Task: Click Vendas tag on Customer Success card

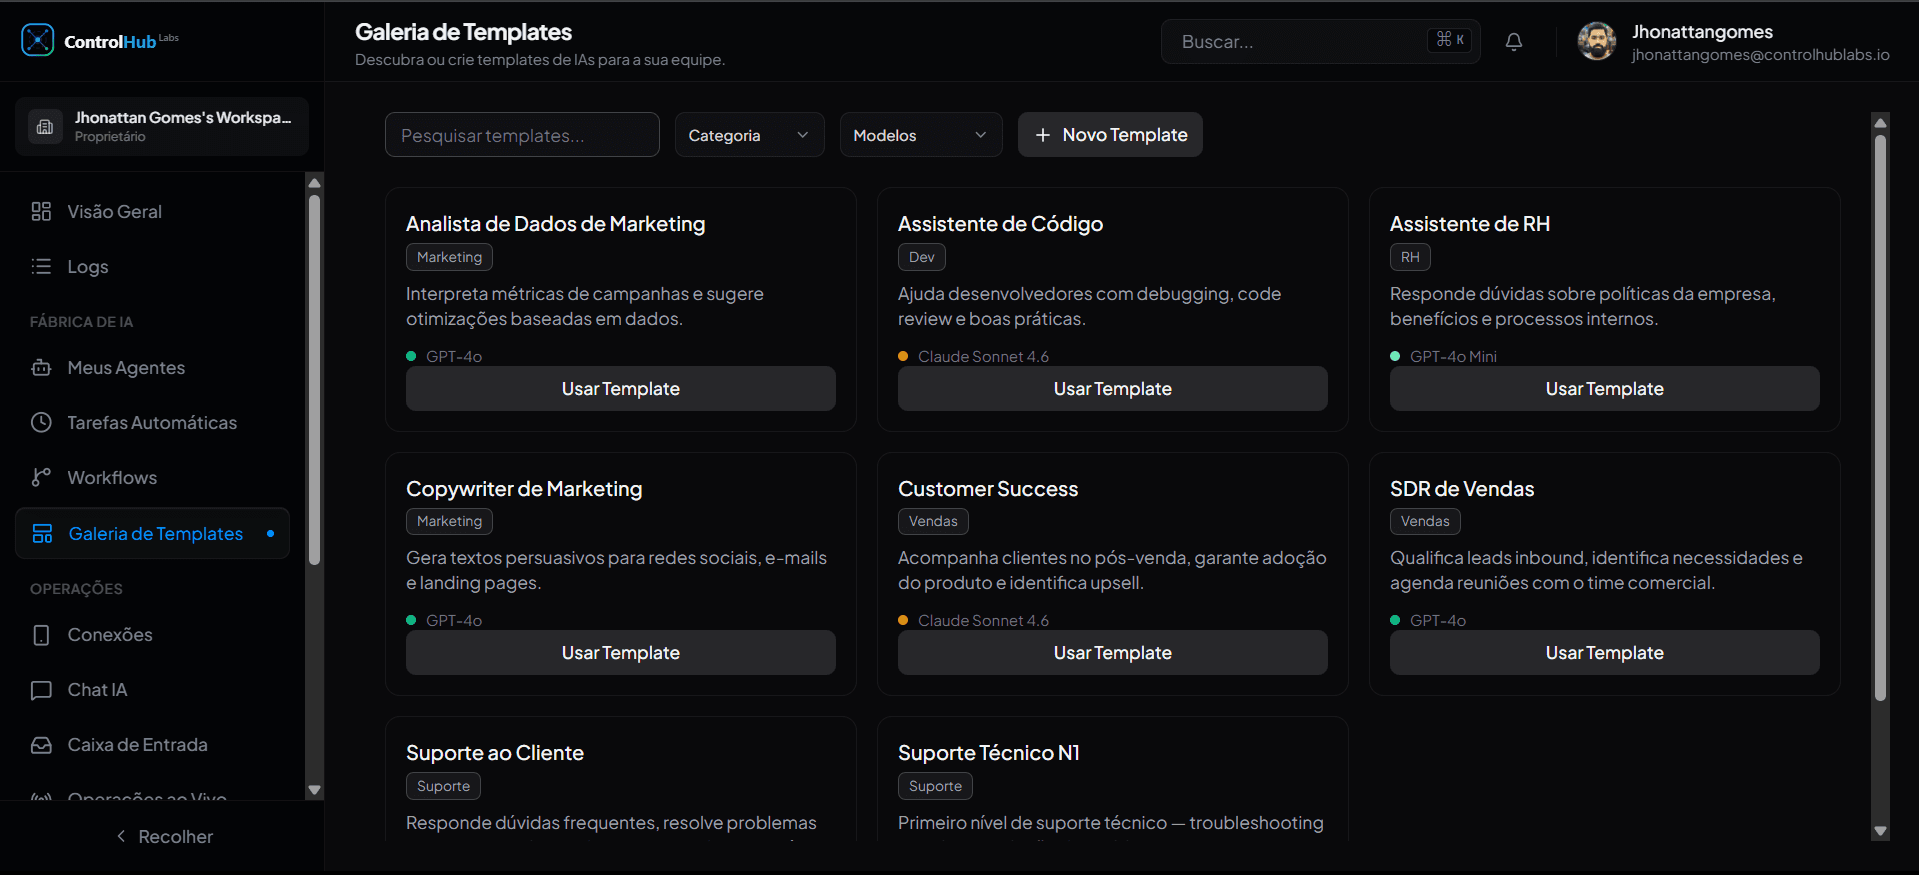Action: [x=933, y=521]
